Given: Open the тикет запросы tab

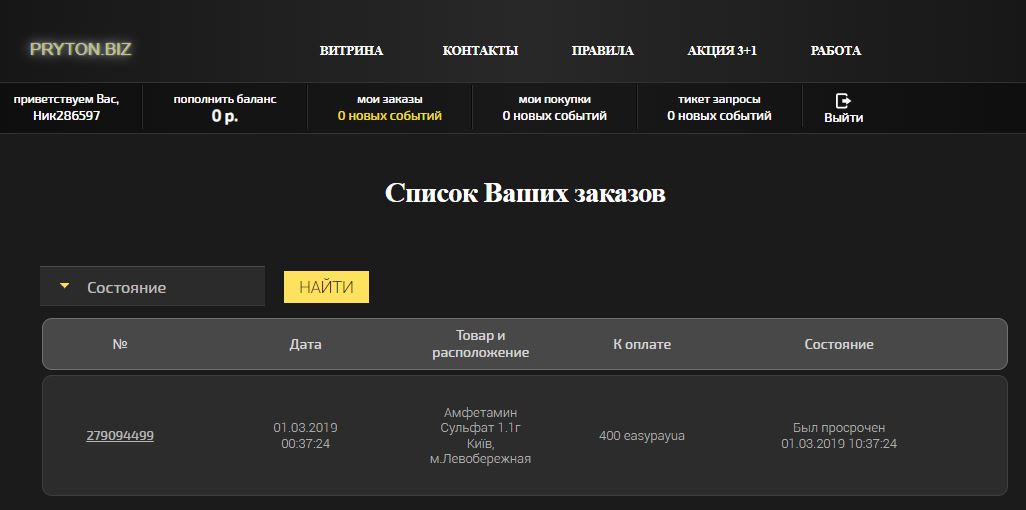Looking at the screenshot, I should point(719,108).
